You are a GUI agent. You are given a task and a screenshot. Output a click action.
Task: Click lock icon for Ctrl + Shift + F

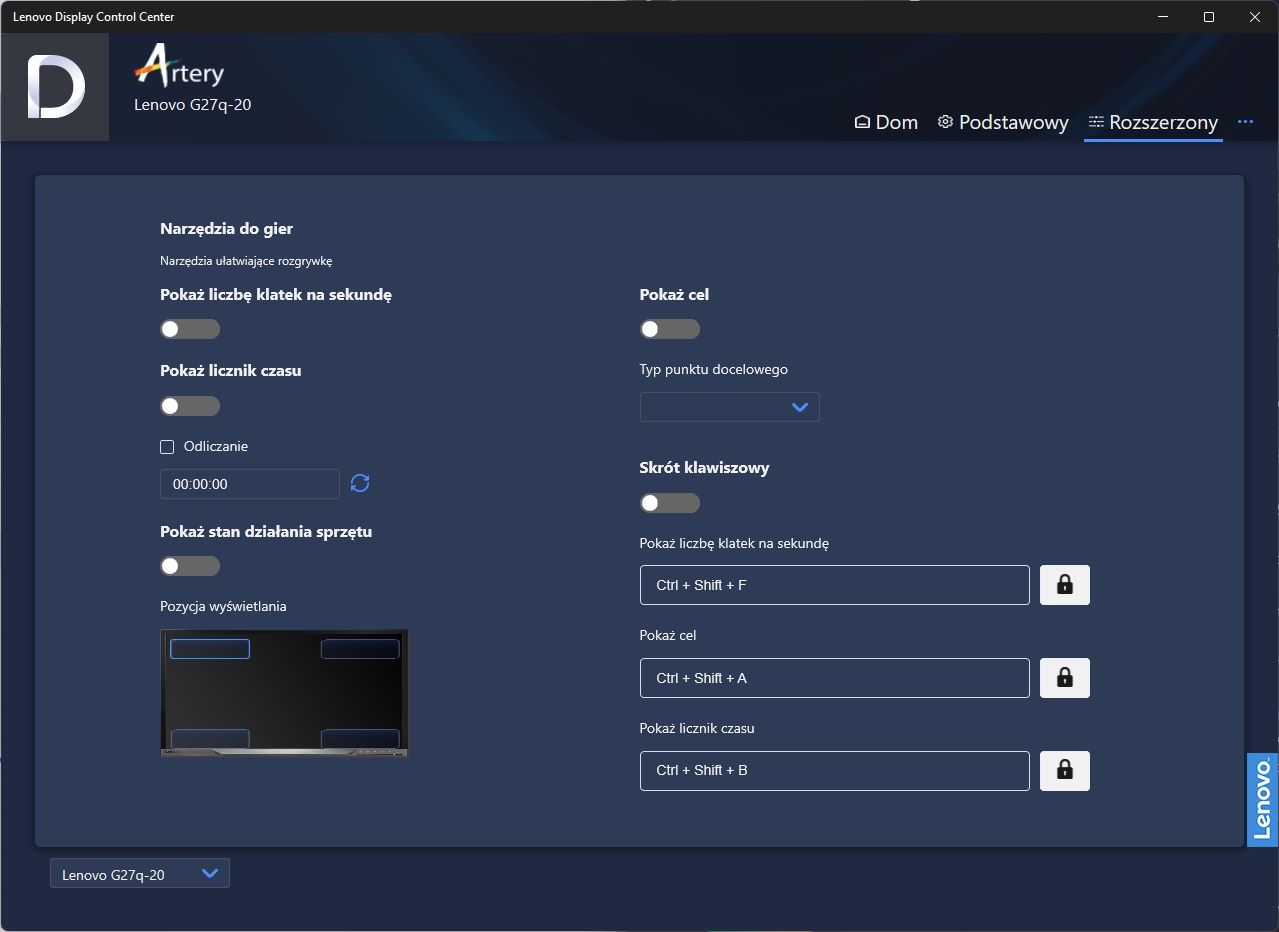(1065, 585)
